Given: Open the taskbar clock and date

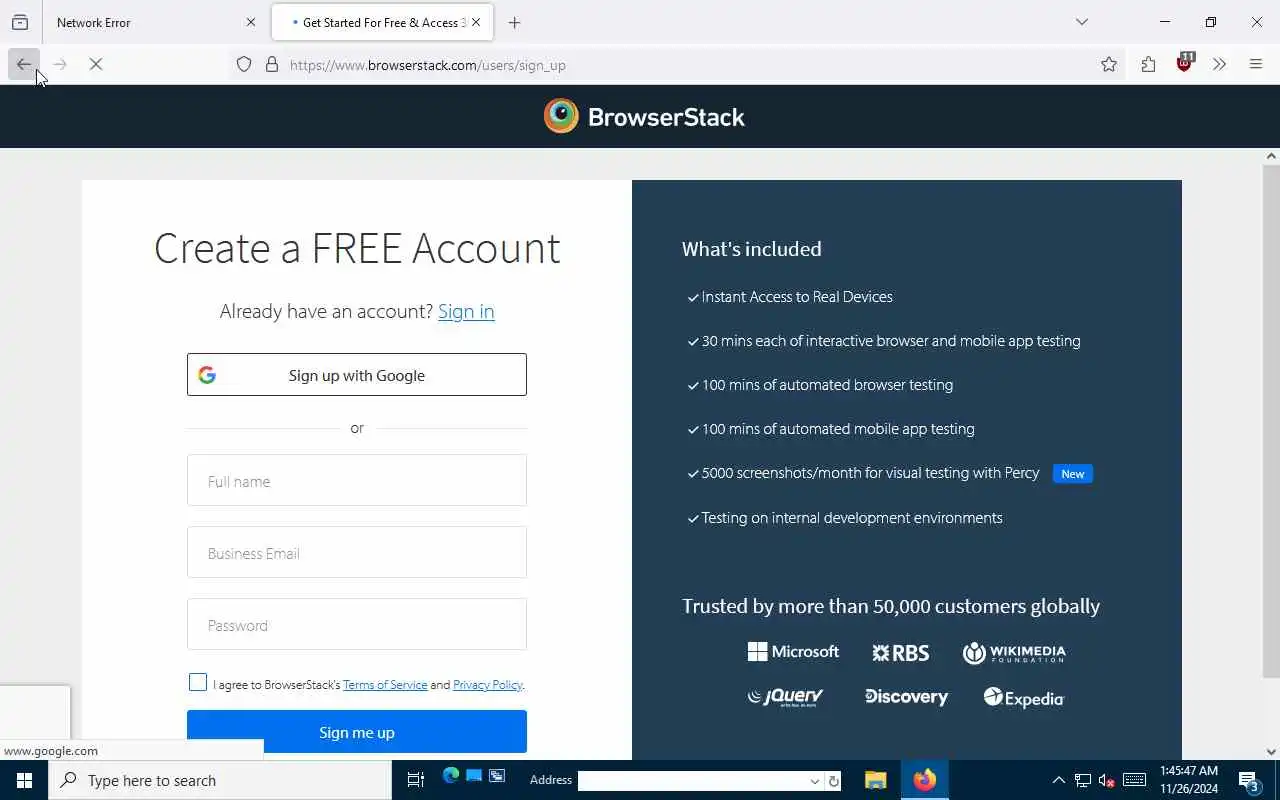Looking at the screenshot, I should click(1189, 780).
